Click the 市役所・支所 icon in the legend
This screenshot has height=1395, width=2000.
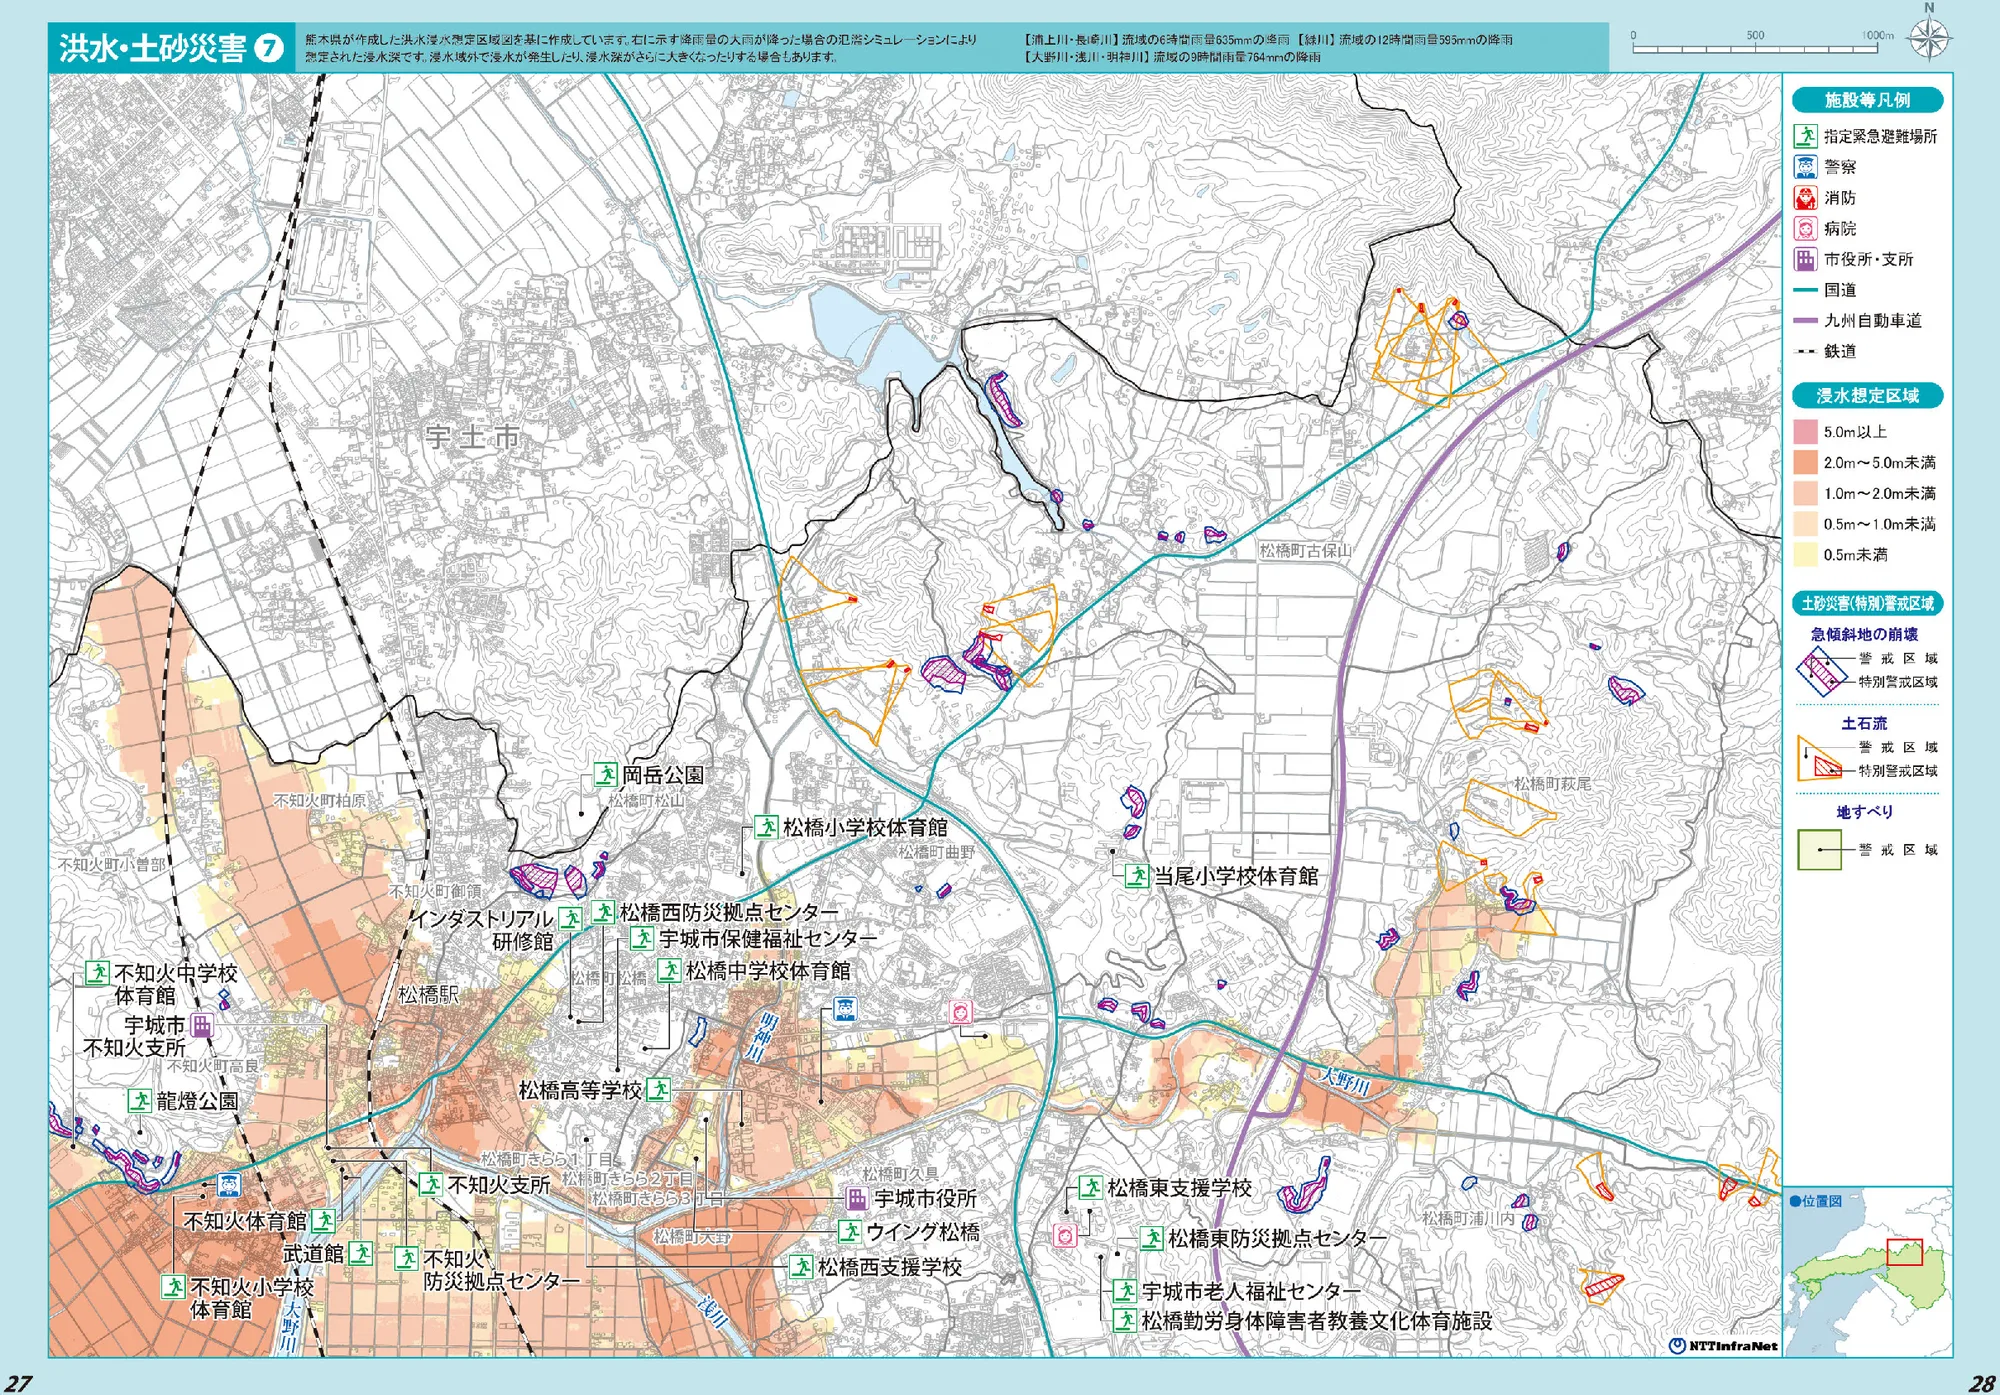click(1805, 260)
